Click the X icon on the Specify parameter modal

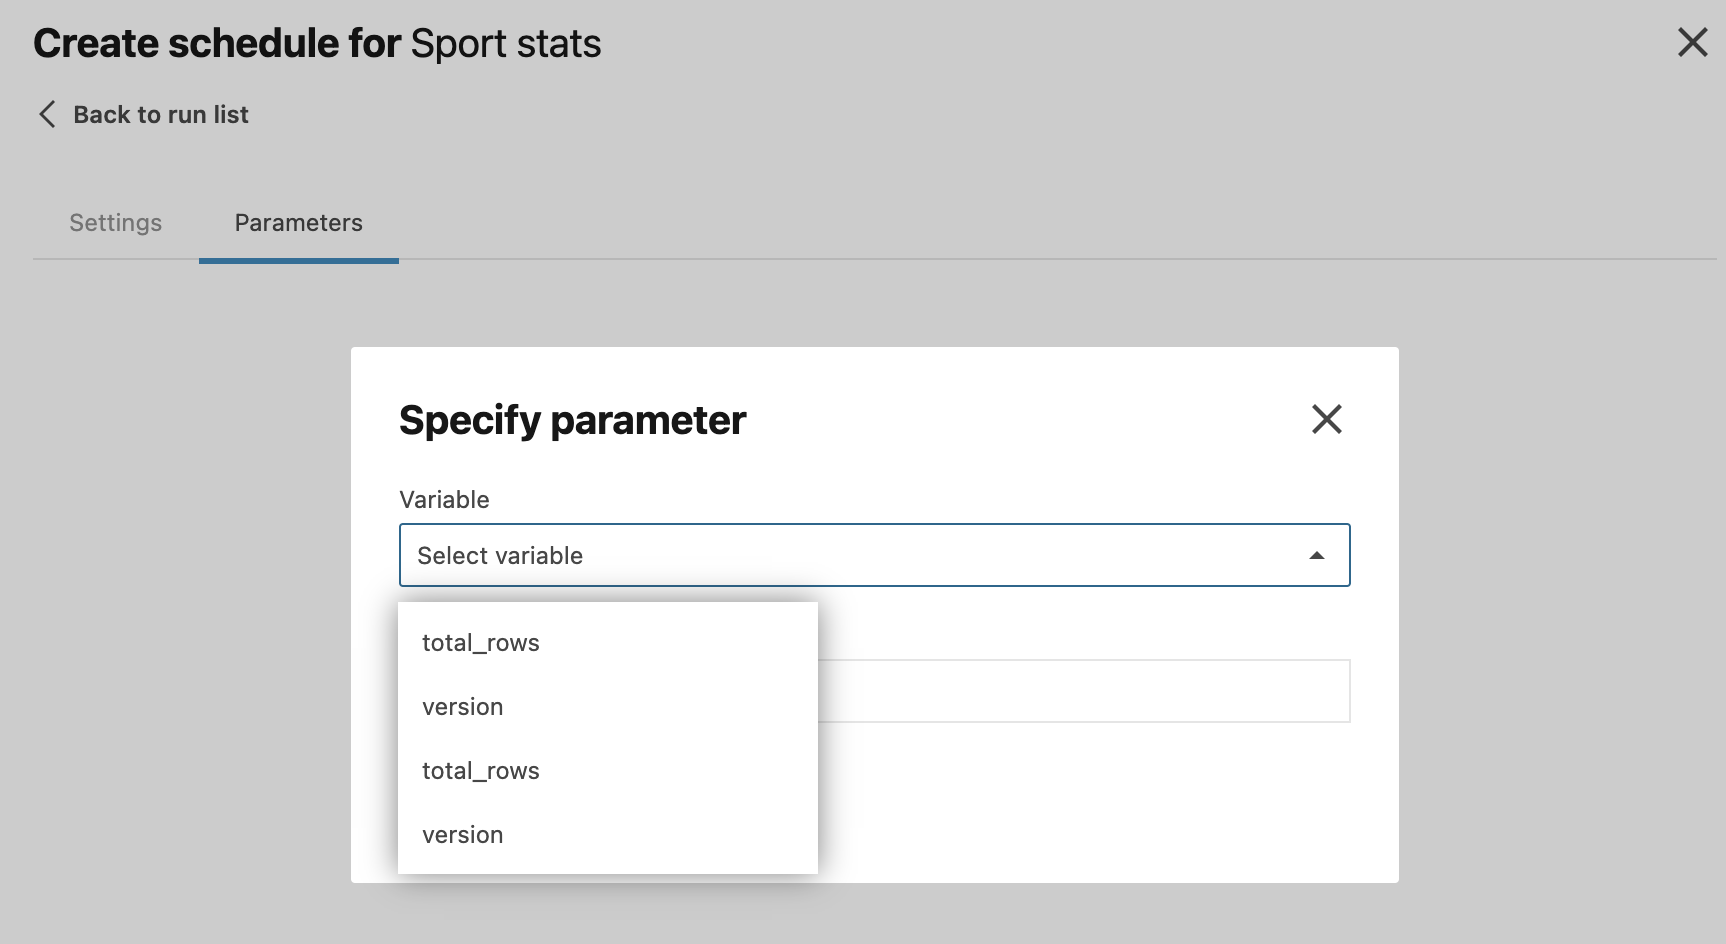coord(1326,420)
